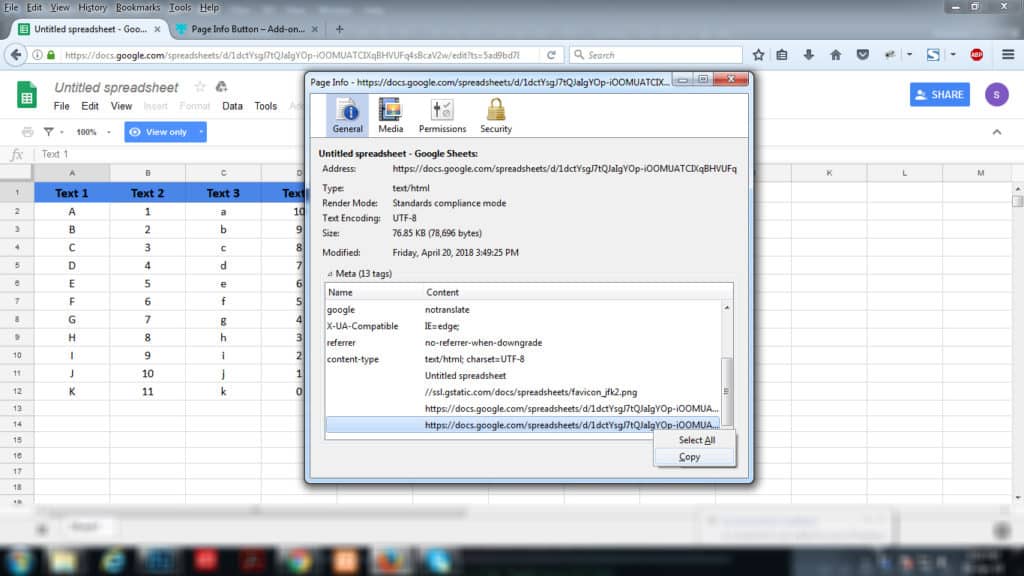Image resolution: width=1024 pixels, height=576 pixels.
Task: Open the Security tab in Page Info
Action: coord(496,116)
